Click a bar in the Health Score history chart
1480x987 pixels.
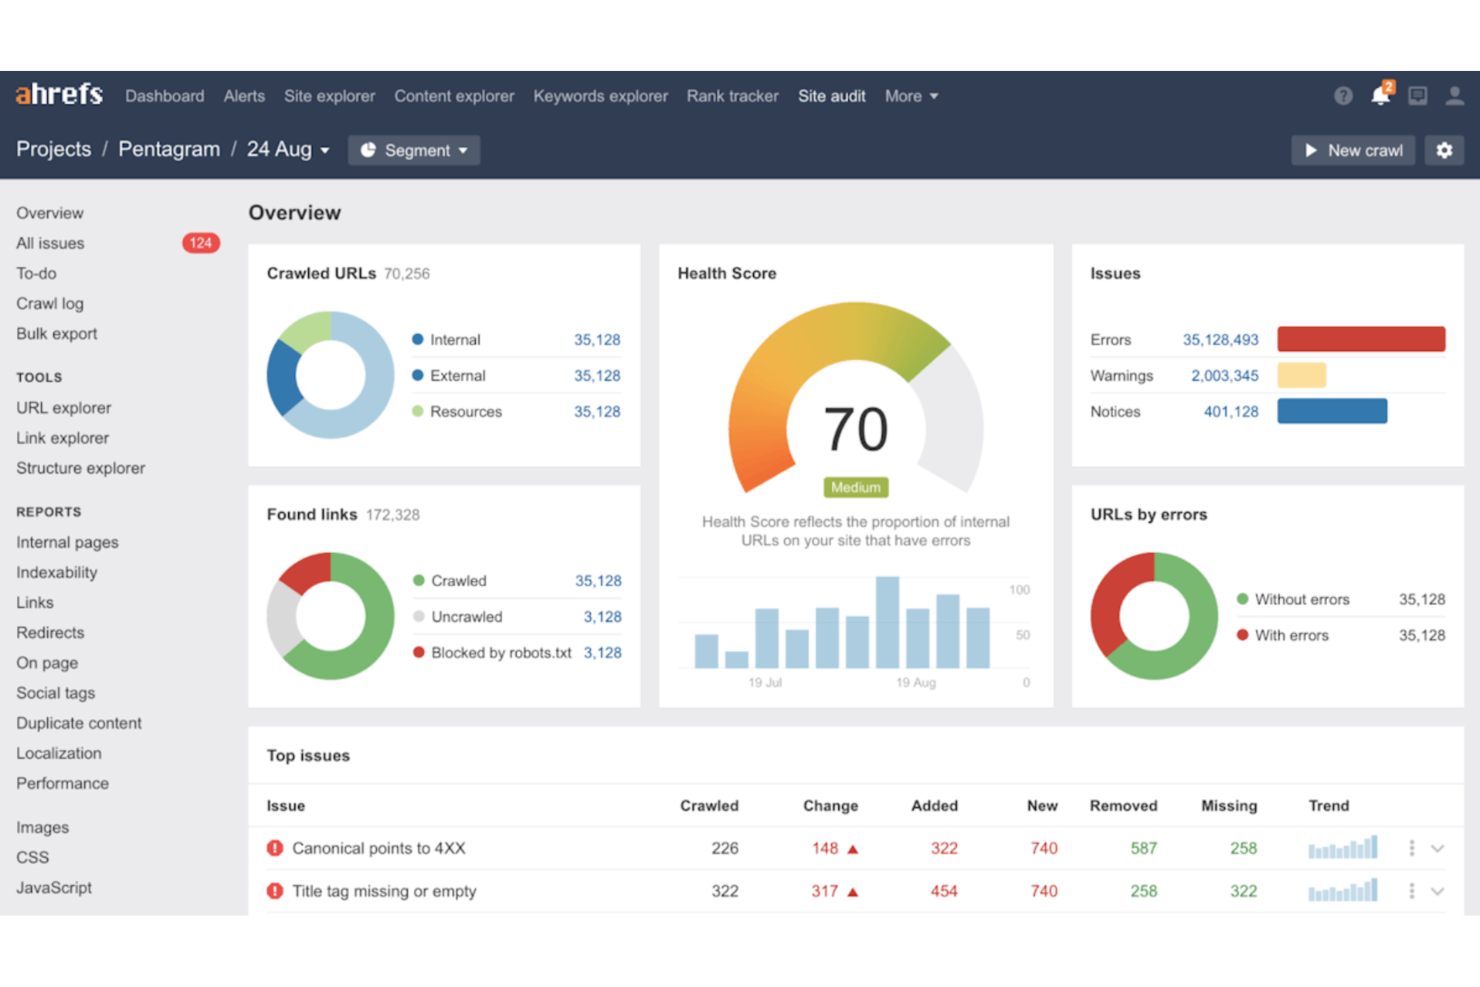click(x=886, y=620)
